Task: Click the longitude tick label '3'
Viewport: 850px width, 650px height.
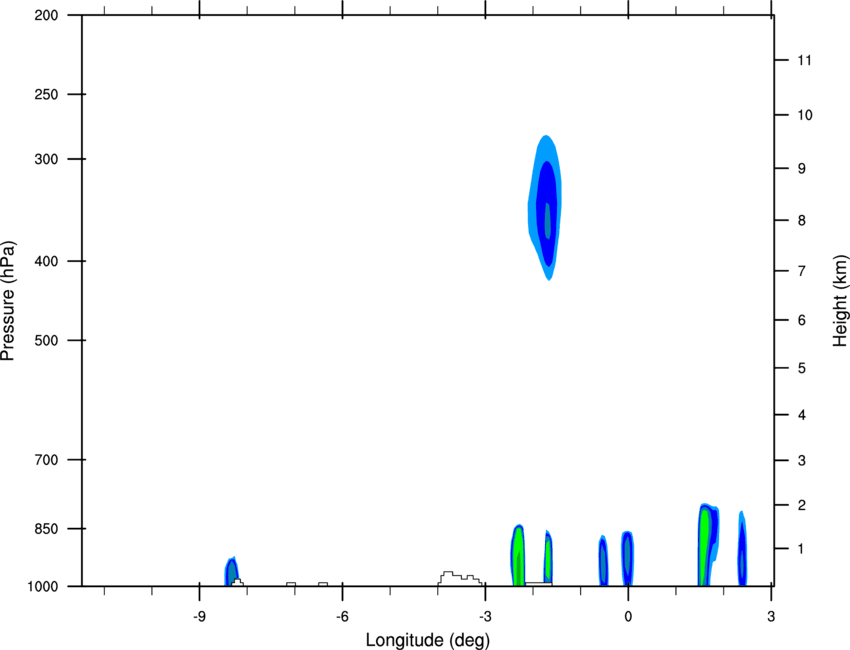Action: [771, 617]
